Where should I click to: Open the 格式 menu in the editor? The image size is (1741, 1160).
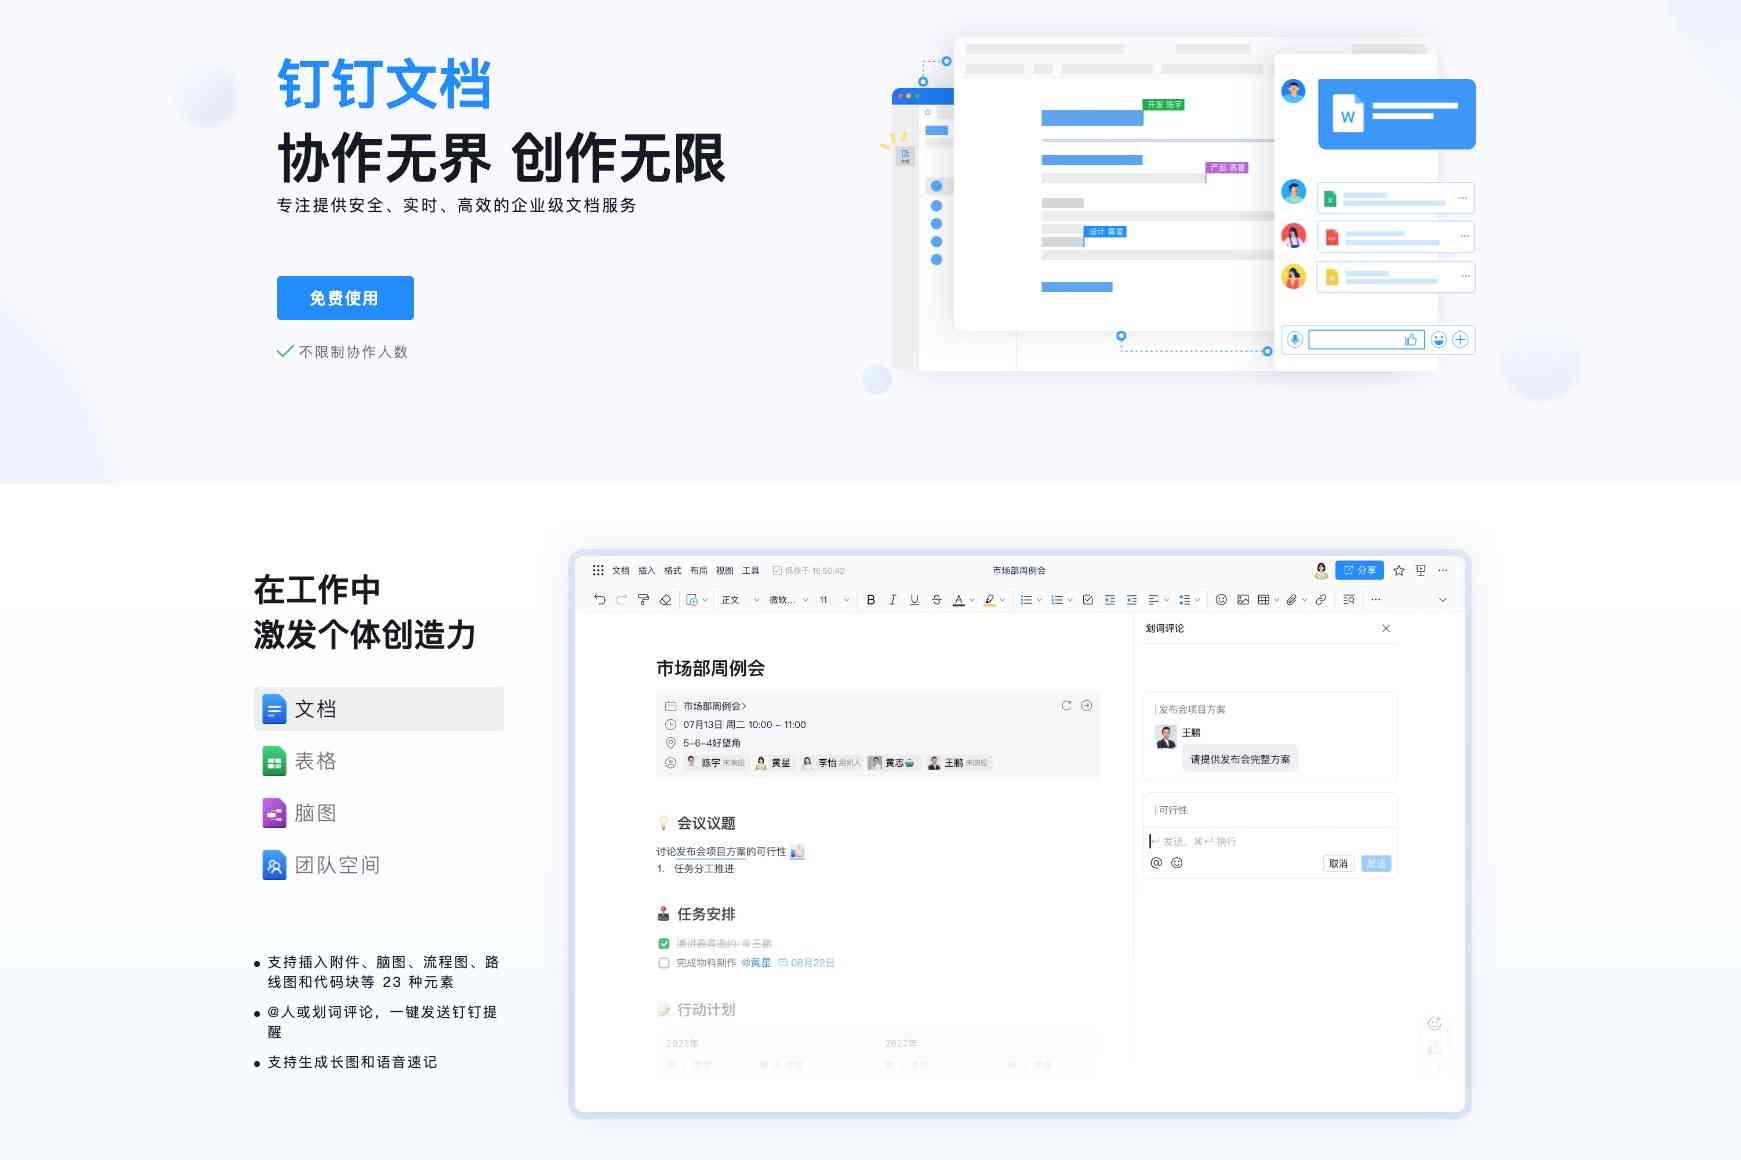coord(673,570)
